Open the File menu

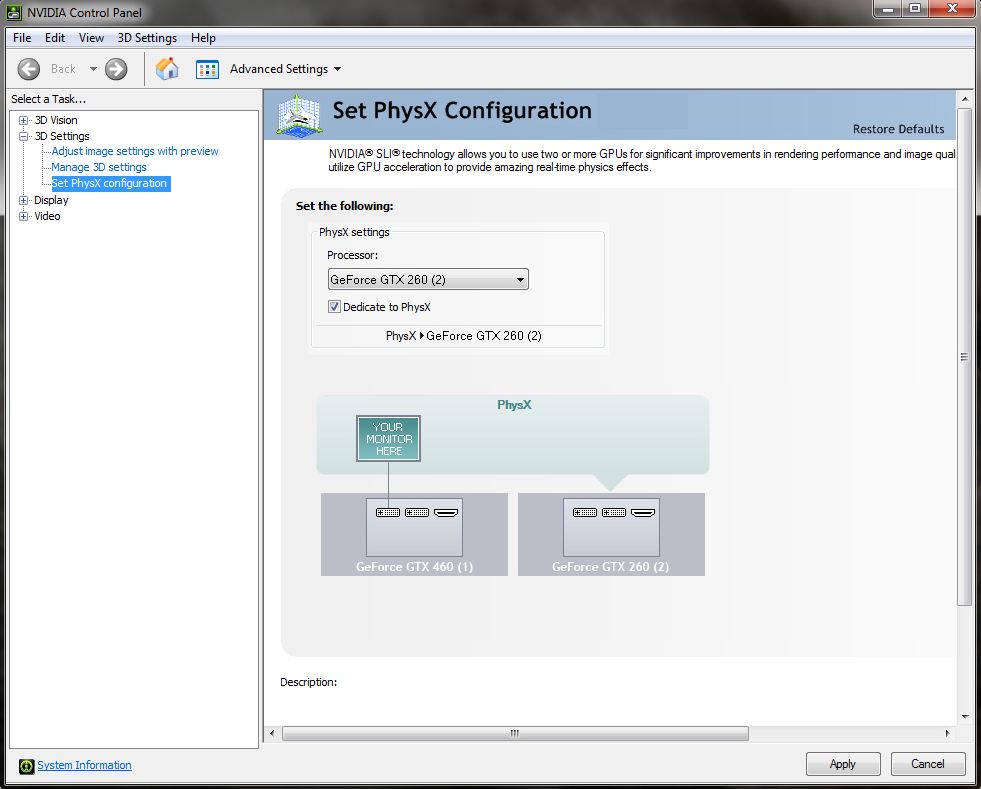[22, 38]
